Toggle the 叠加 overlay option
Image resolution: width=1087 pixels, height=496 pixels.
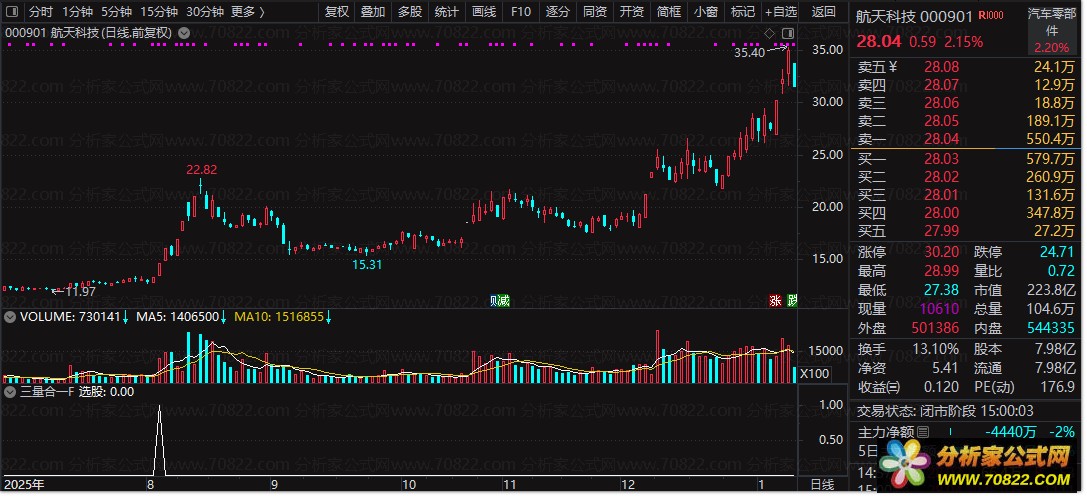pos(373,12)
